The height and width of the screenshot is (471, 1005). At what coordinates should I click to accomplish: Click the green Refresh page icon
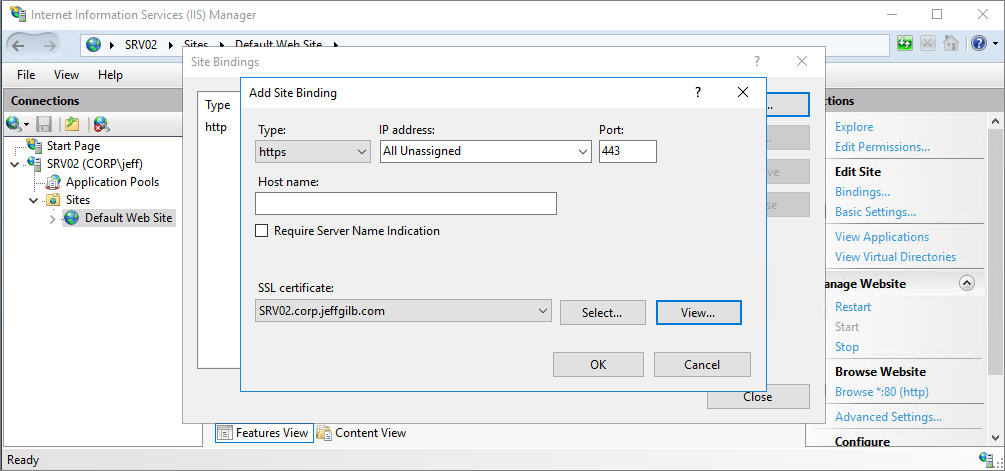[904, 44]
